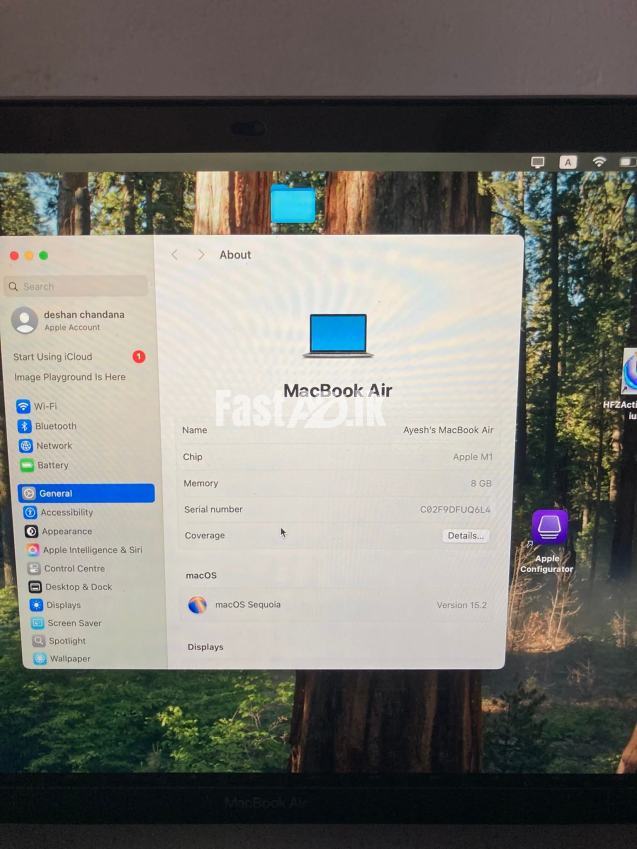Open Desktop & Dock settings
Image resolution: width=637 pixels, height=849 pixels.
(78, 587)
